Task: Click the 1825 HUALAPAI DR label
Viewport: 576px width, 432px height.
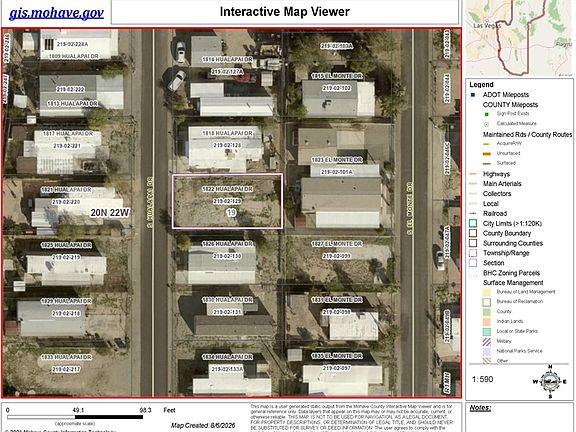Action: tap(66, 245)
